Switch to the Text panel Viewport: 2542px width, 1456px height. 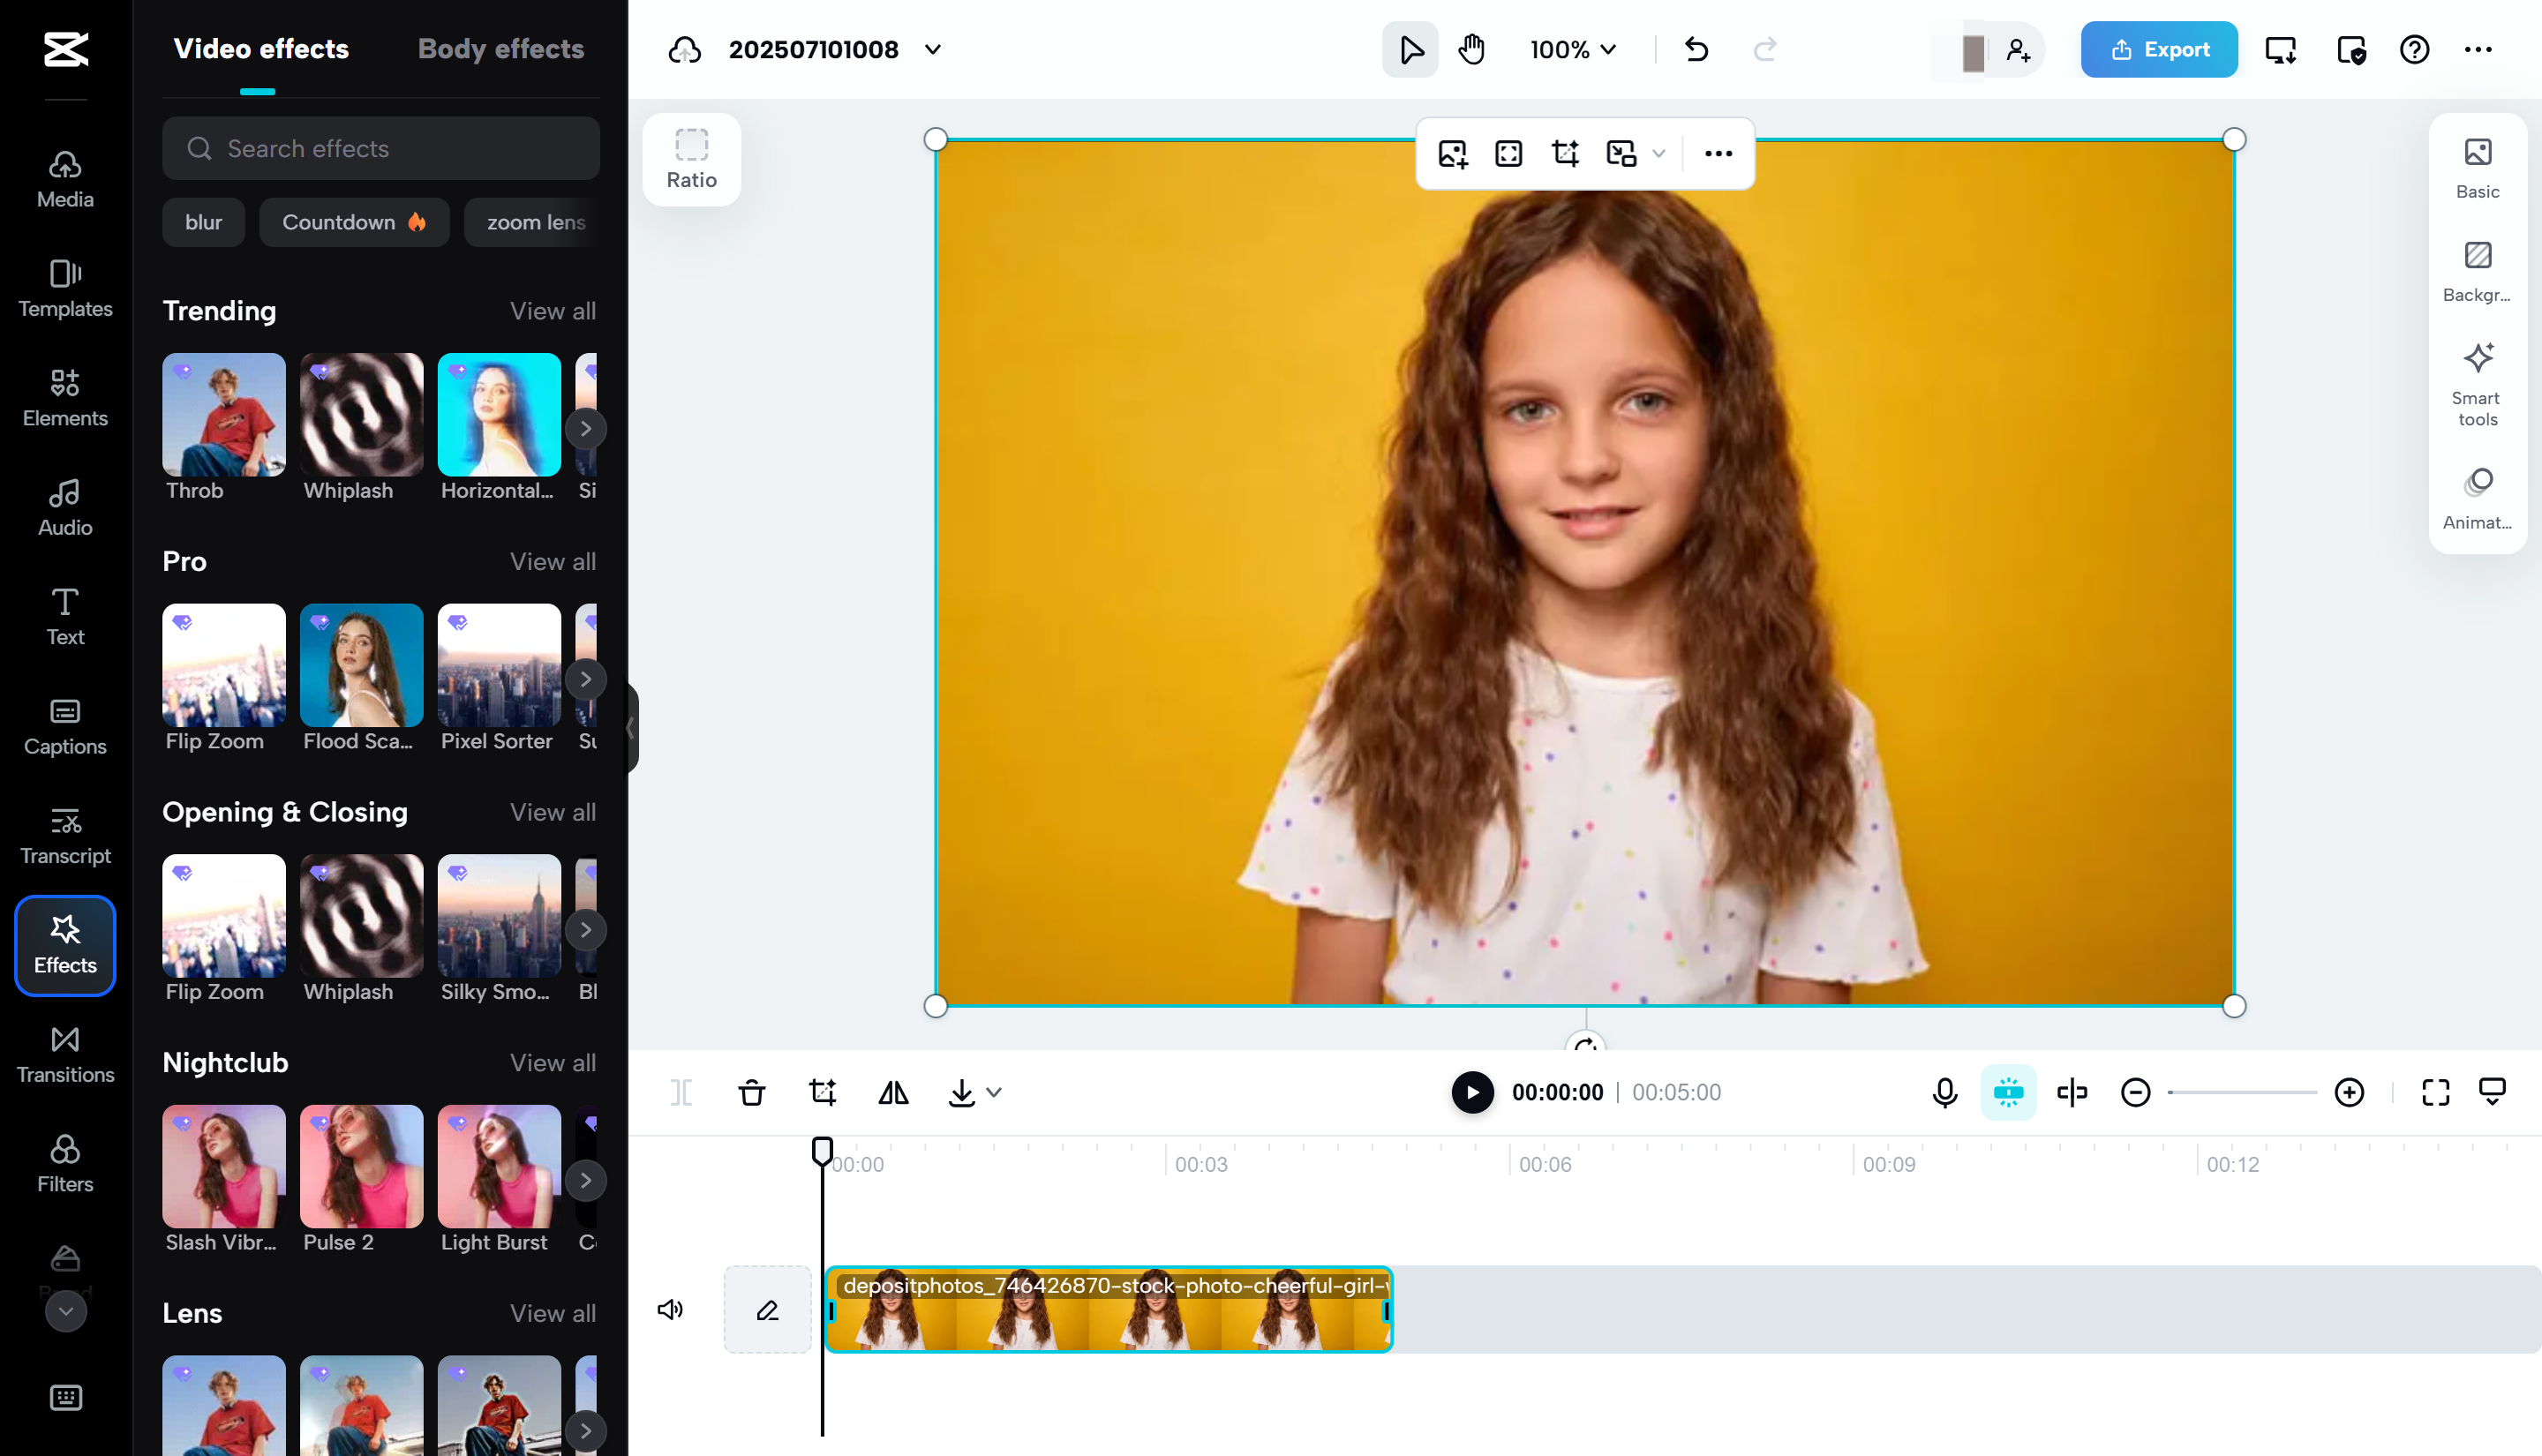(64, 616)
